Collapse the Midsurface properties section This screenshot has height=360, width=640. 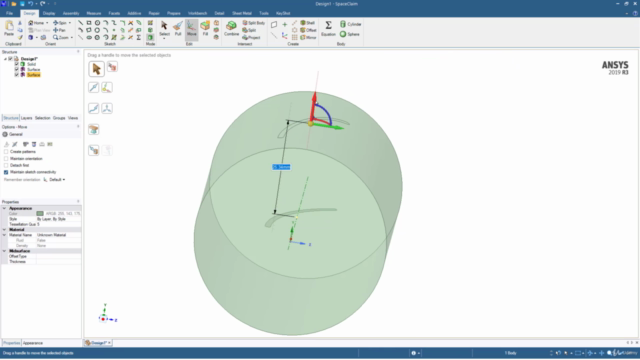point(4,251)
